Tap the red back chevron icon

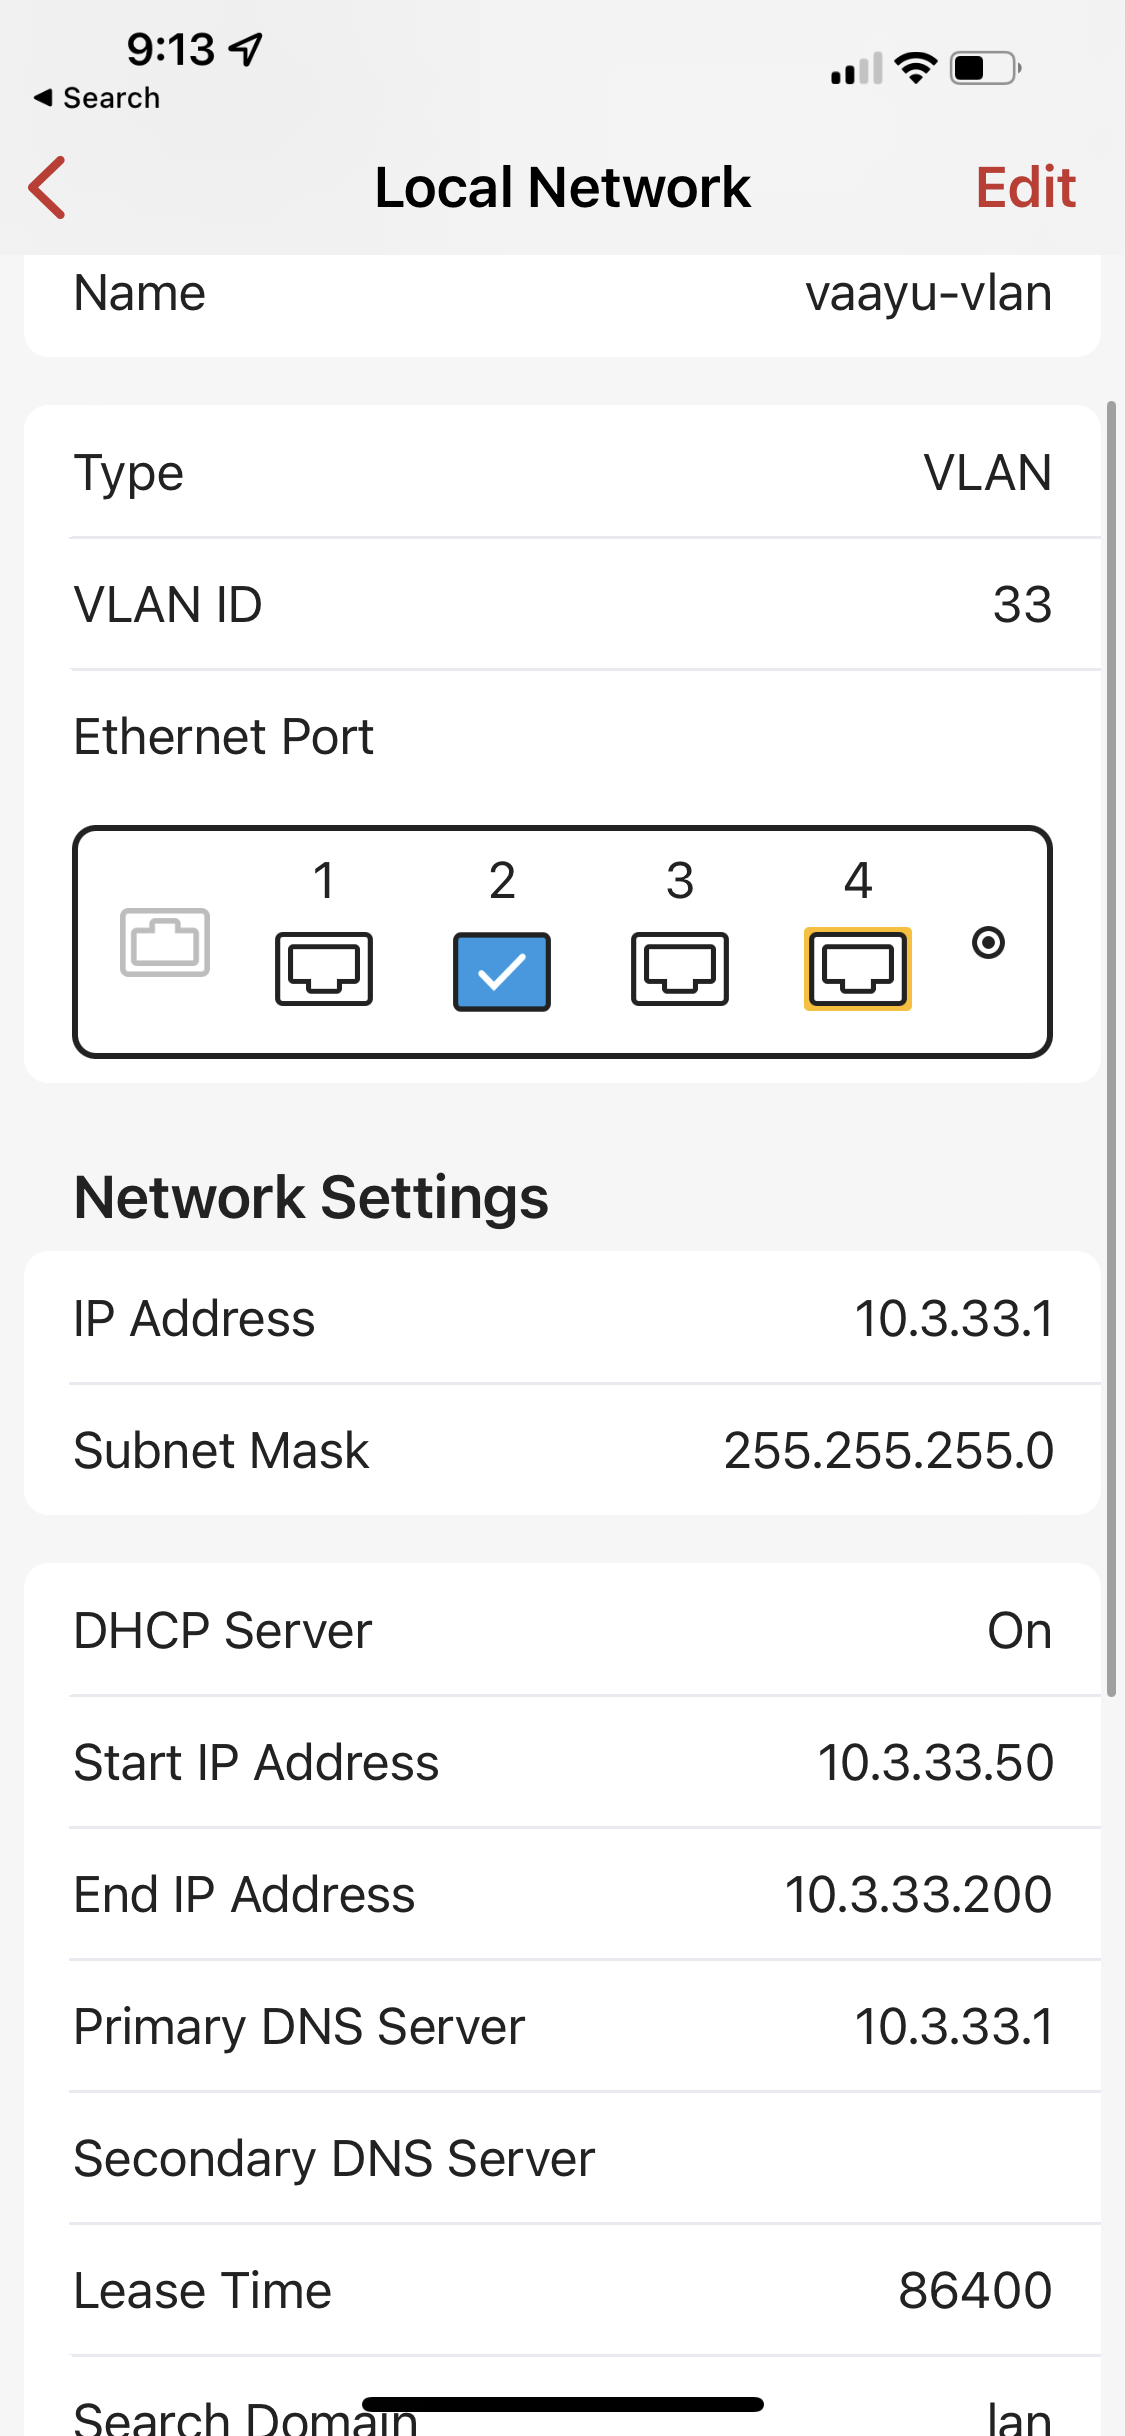coord(48,187)
